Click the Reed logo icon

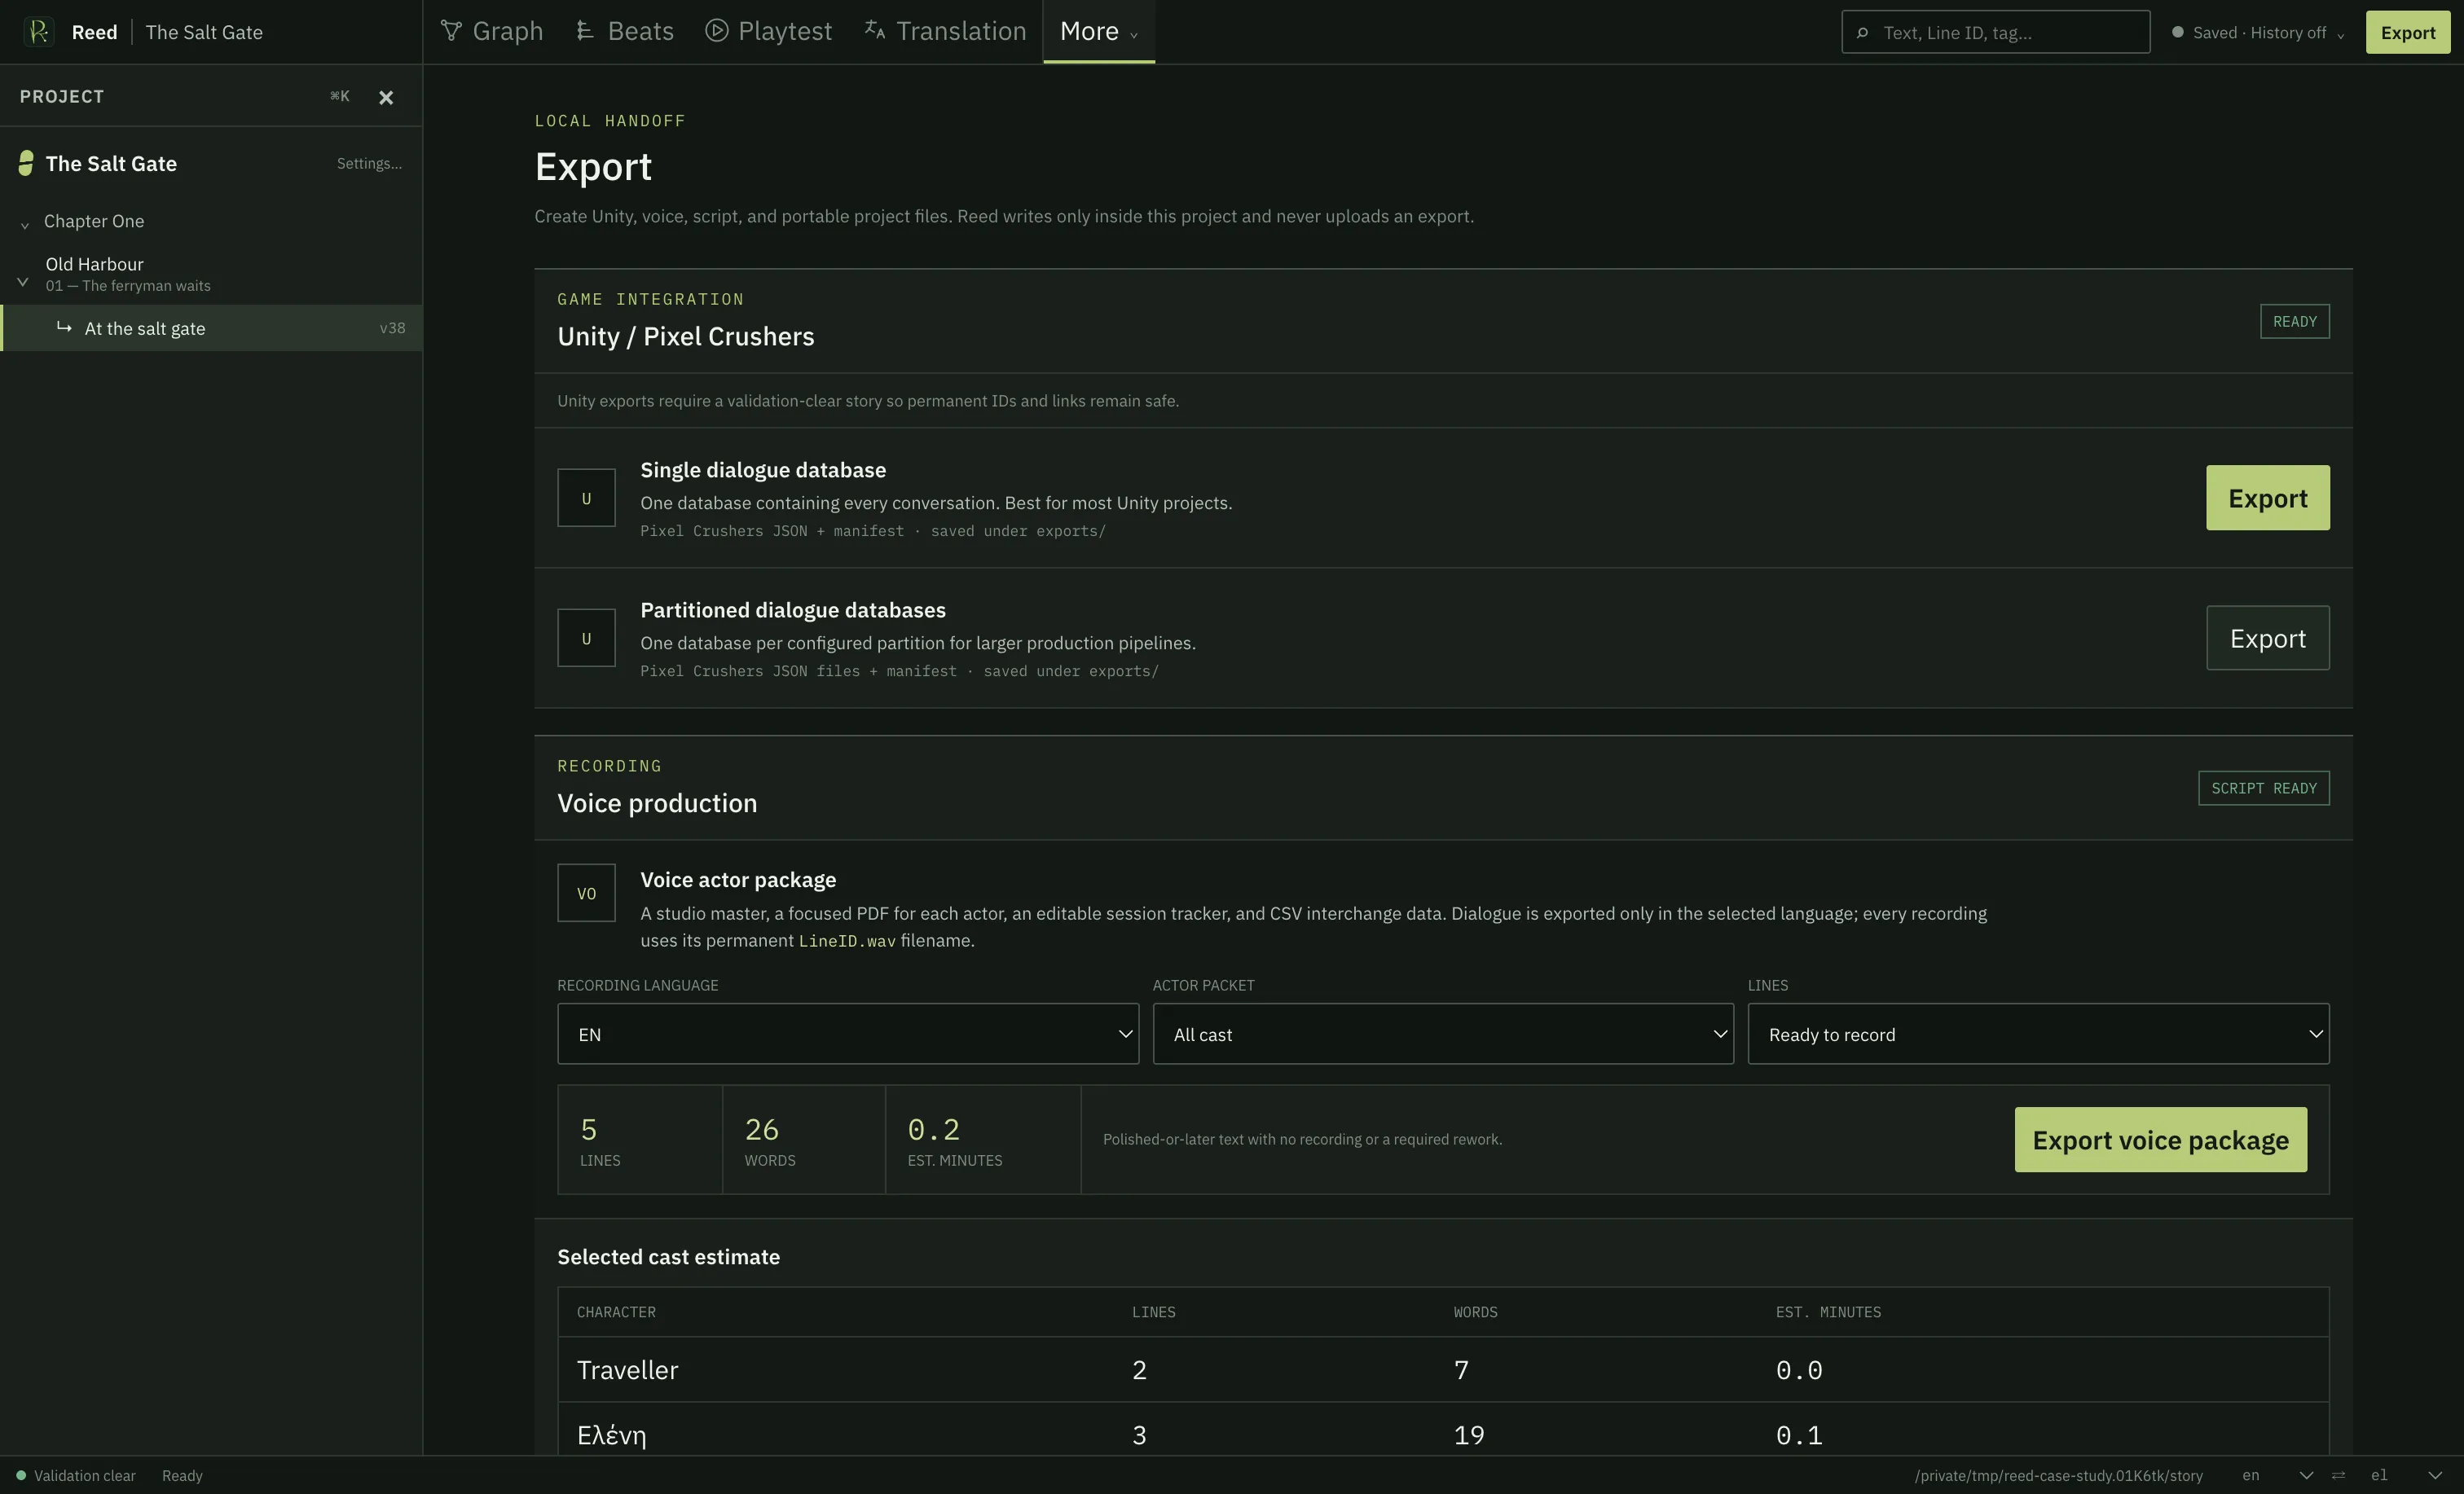(38, 32)
